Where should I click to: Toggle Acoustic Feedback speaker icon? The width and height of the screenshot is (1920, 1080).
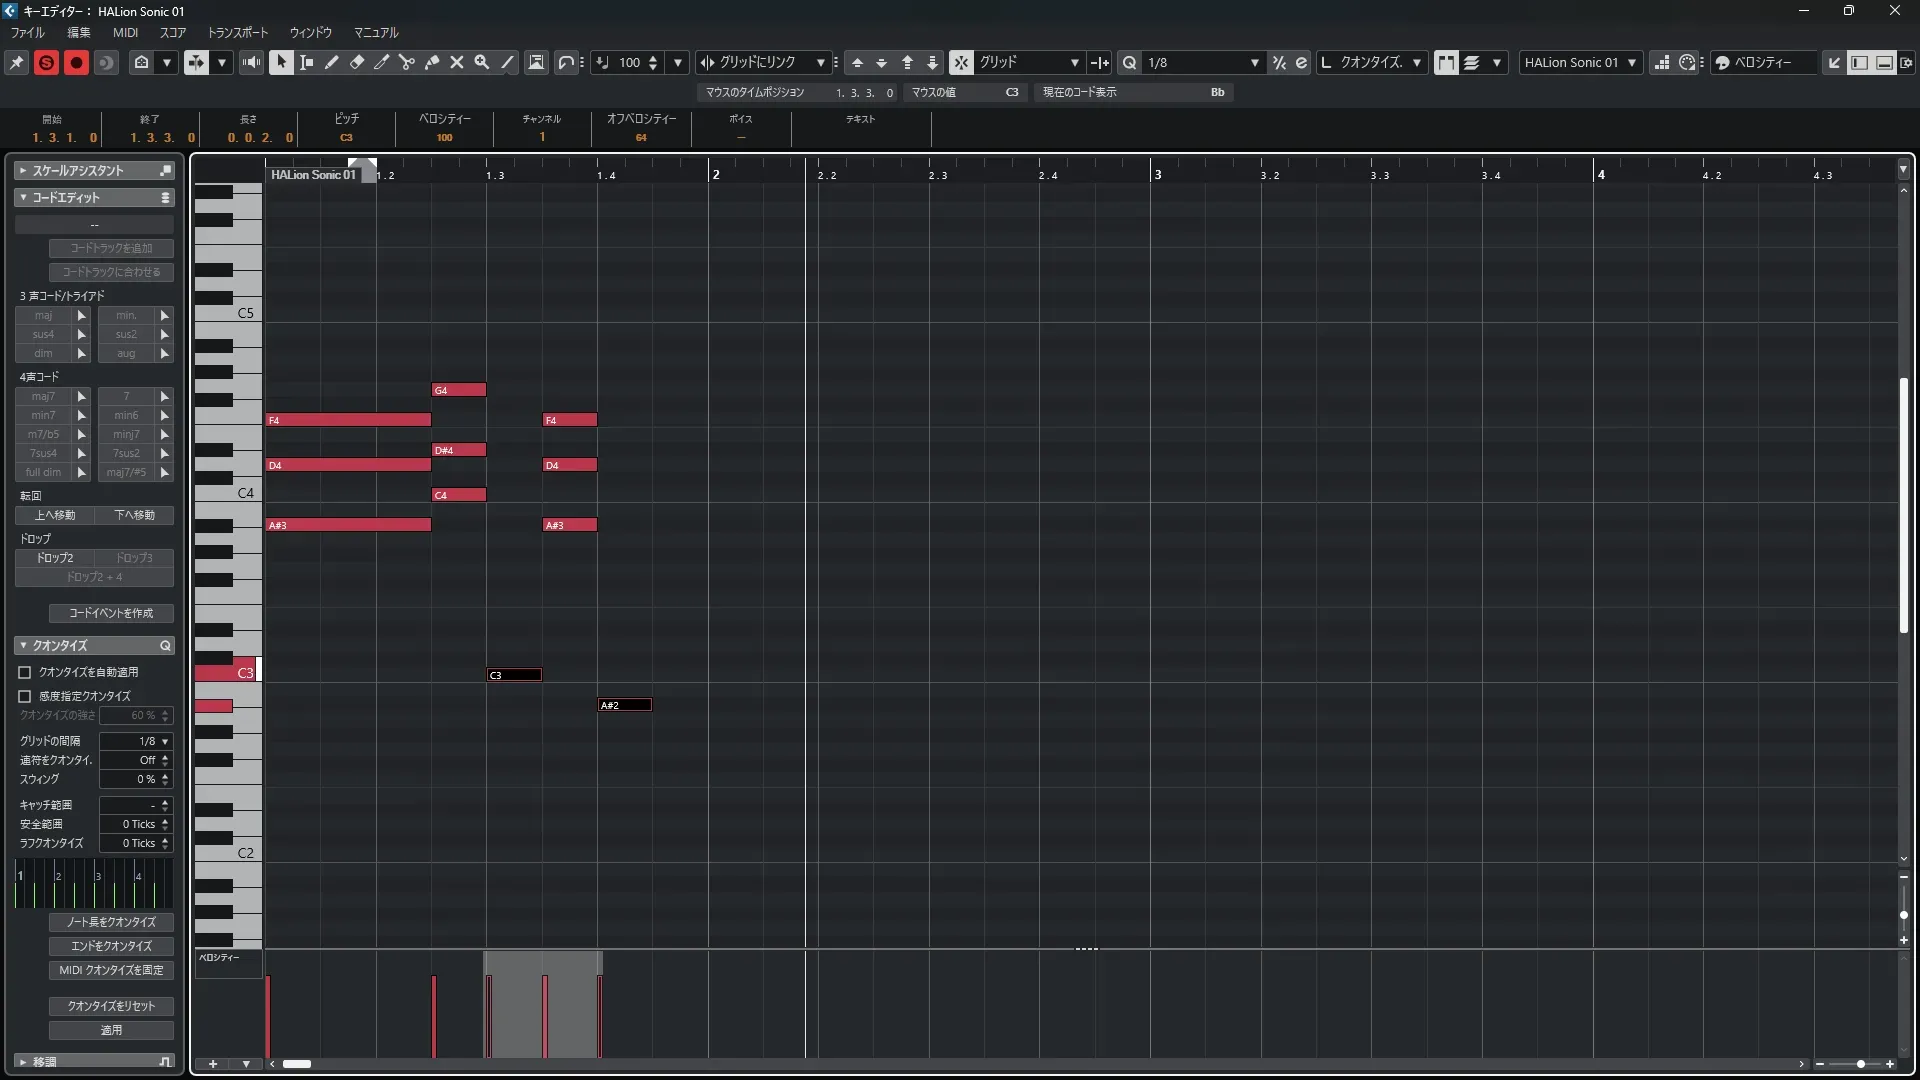pyautogui.click(x=251, y=62)
